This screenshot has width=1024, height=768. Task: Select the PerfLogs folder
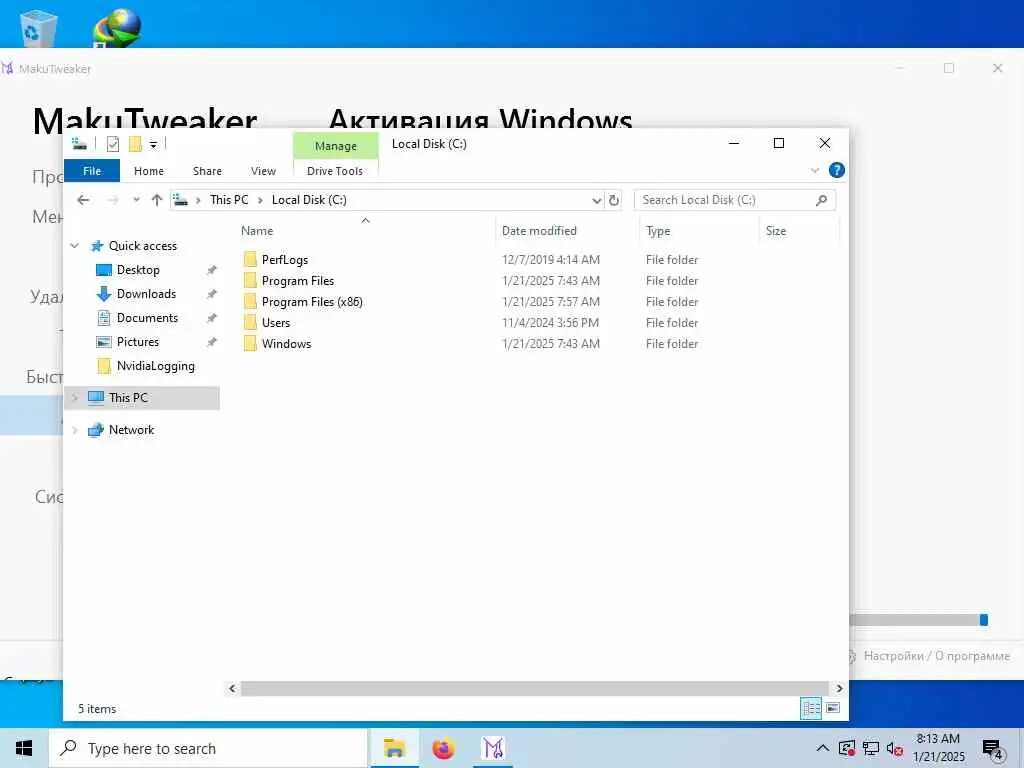click(x=285, y=260)
